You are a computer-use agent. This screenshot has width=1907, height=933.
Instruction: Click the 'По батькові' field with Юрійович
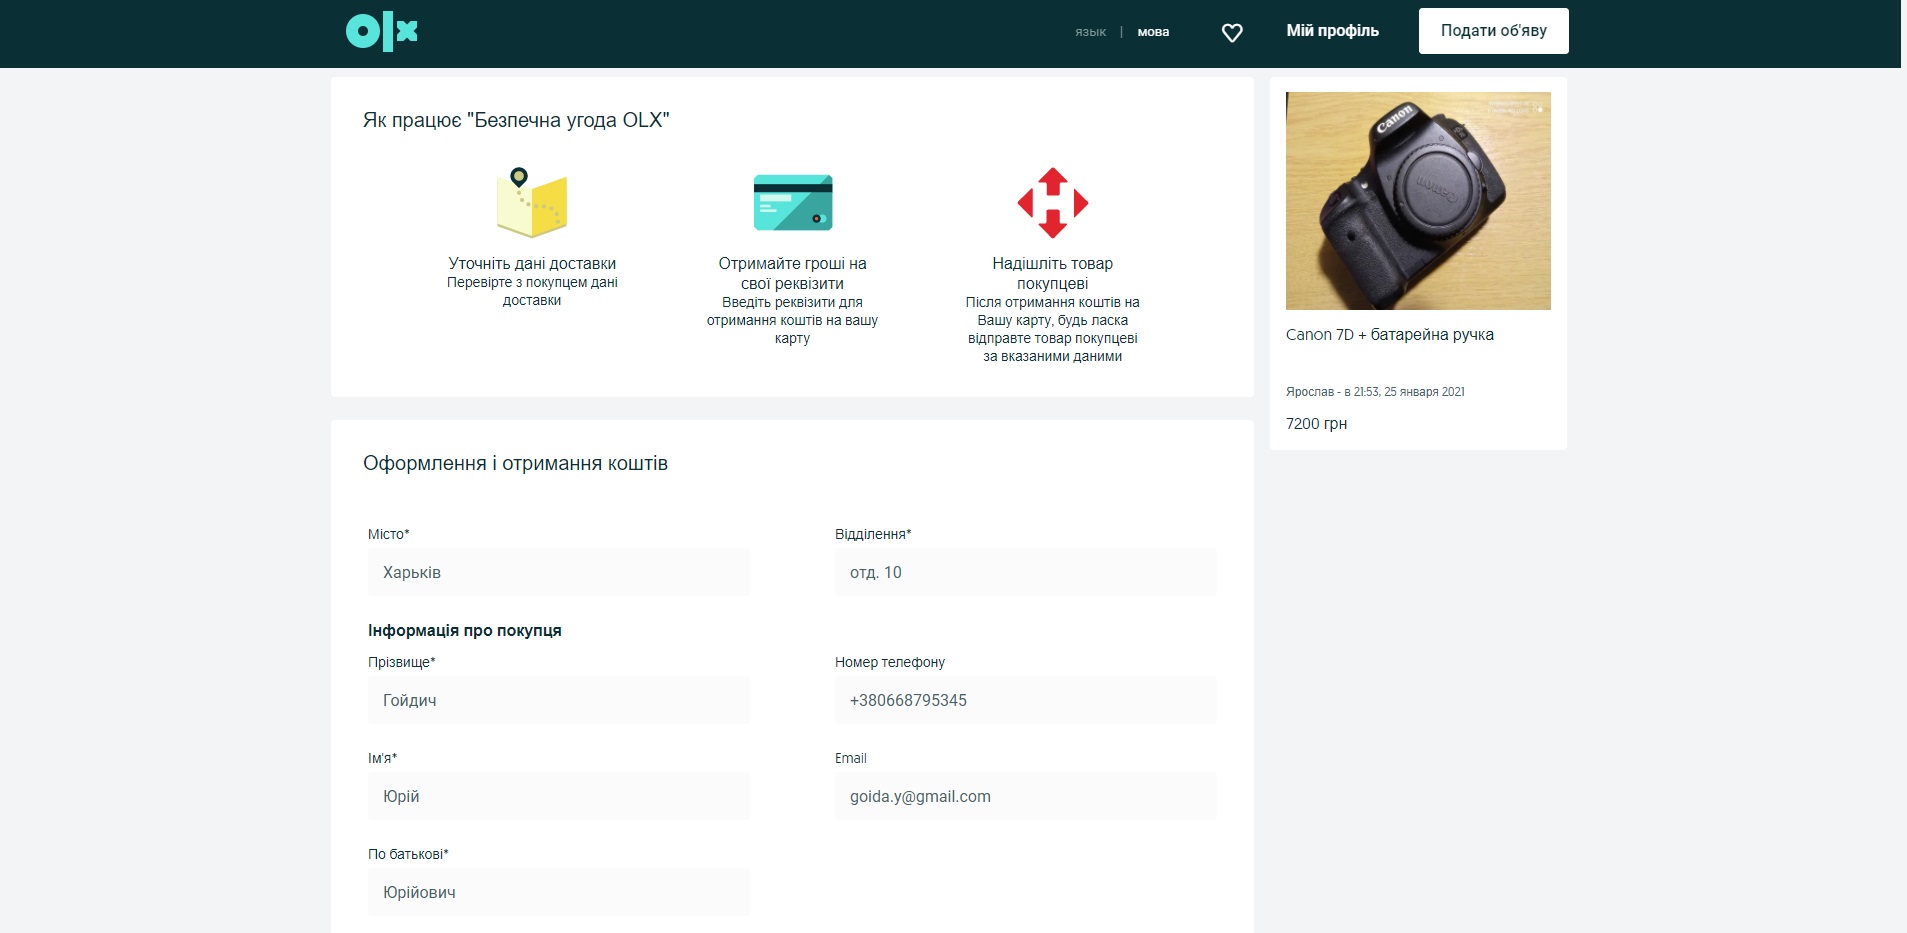[x=558, y=892]
